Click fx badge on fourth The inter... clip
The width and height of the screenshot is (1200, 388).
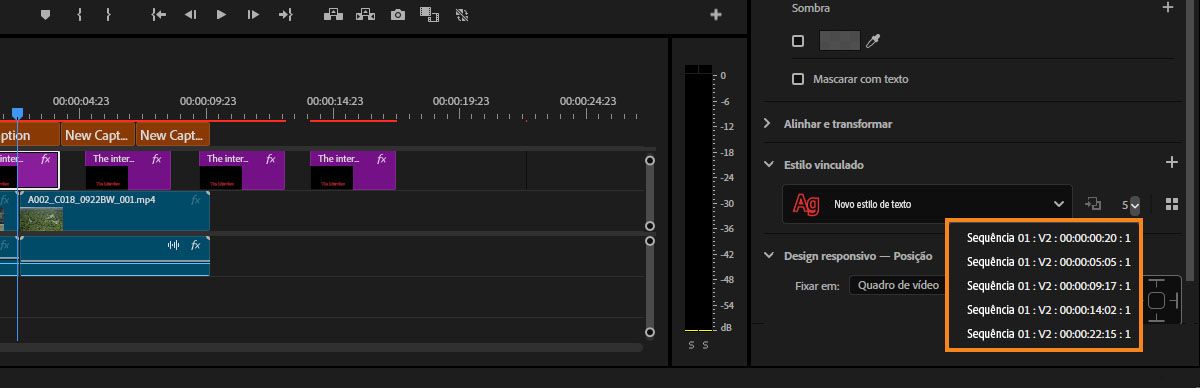point(382,159)
